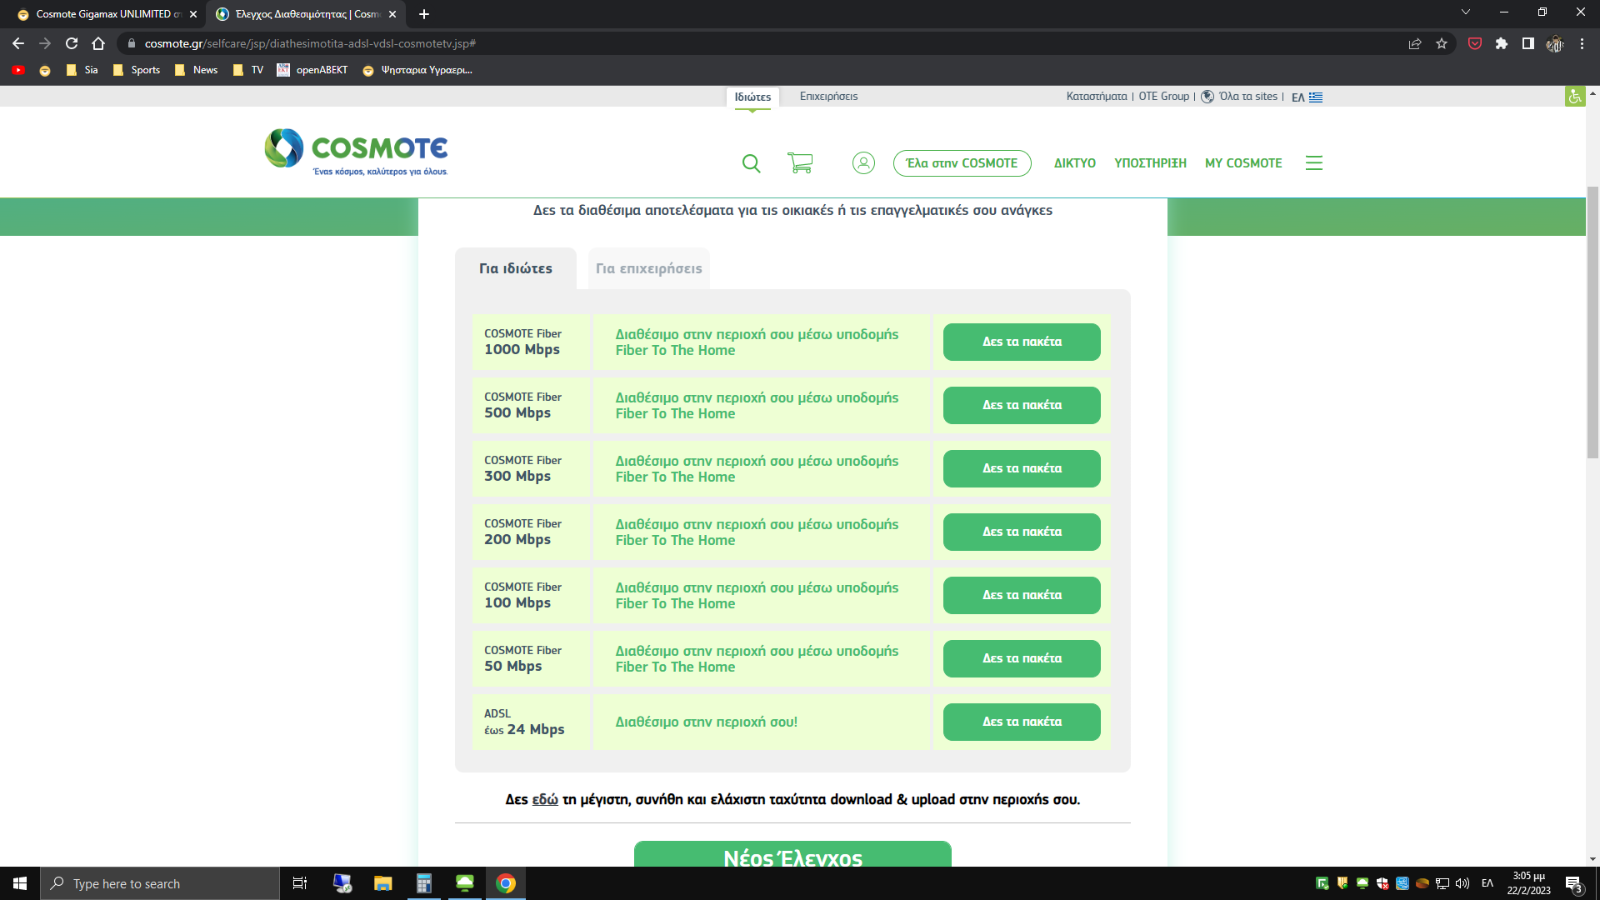Click the browser address bar URL
This screenshot has height=900, width=1600.
(310, 43)
